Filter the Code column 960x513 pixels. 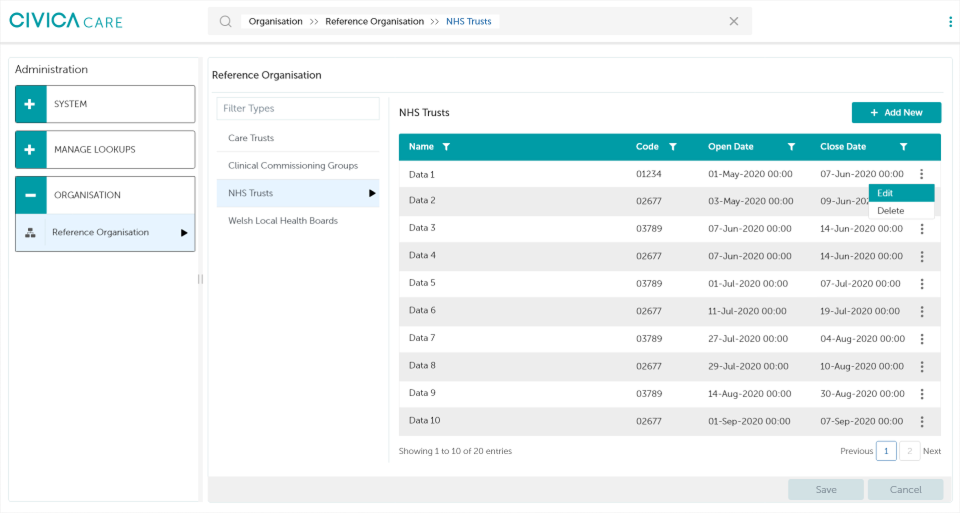(673, 147)
